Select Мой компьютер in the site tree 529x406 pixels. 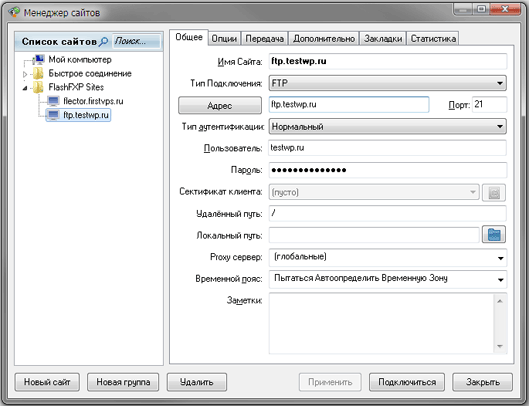(80, 60)
